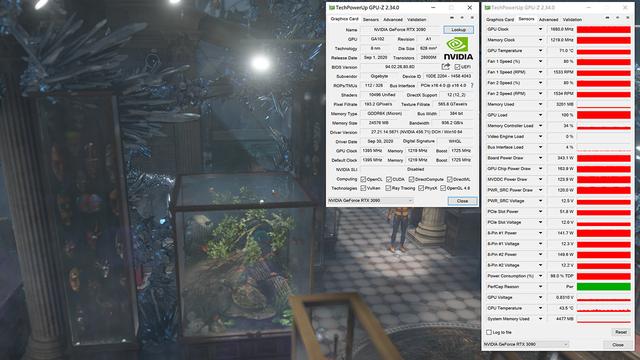The width and height of the screenshot is (640, 360).
Task: Enable the Log to file checkbox
Action: coord(489,332)
